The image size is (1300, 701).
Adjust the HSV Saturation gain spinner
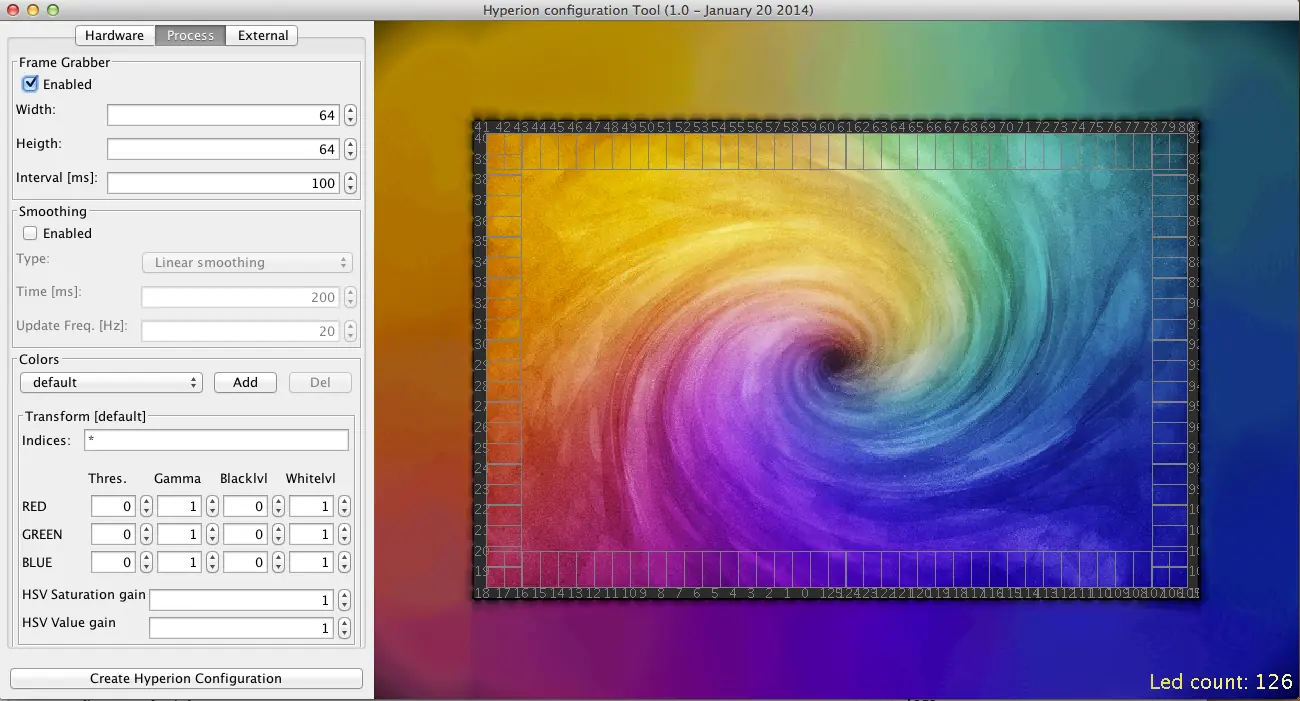point(344,600)
